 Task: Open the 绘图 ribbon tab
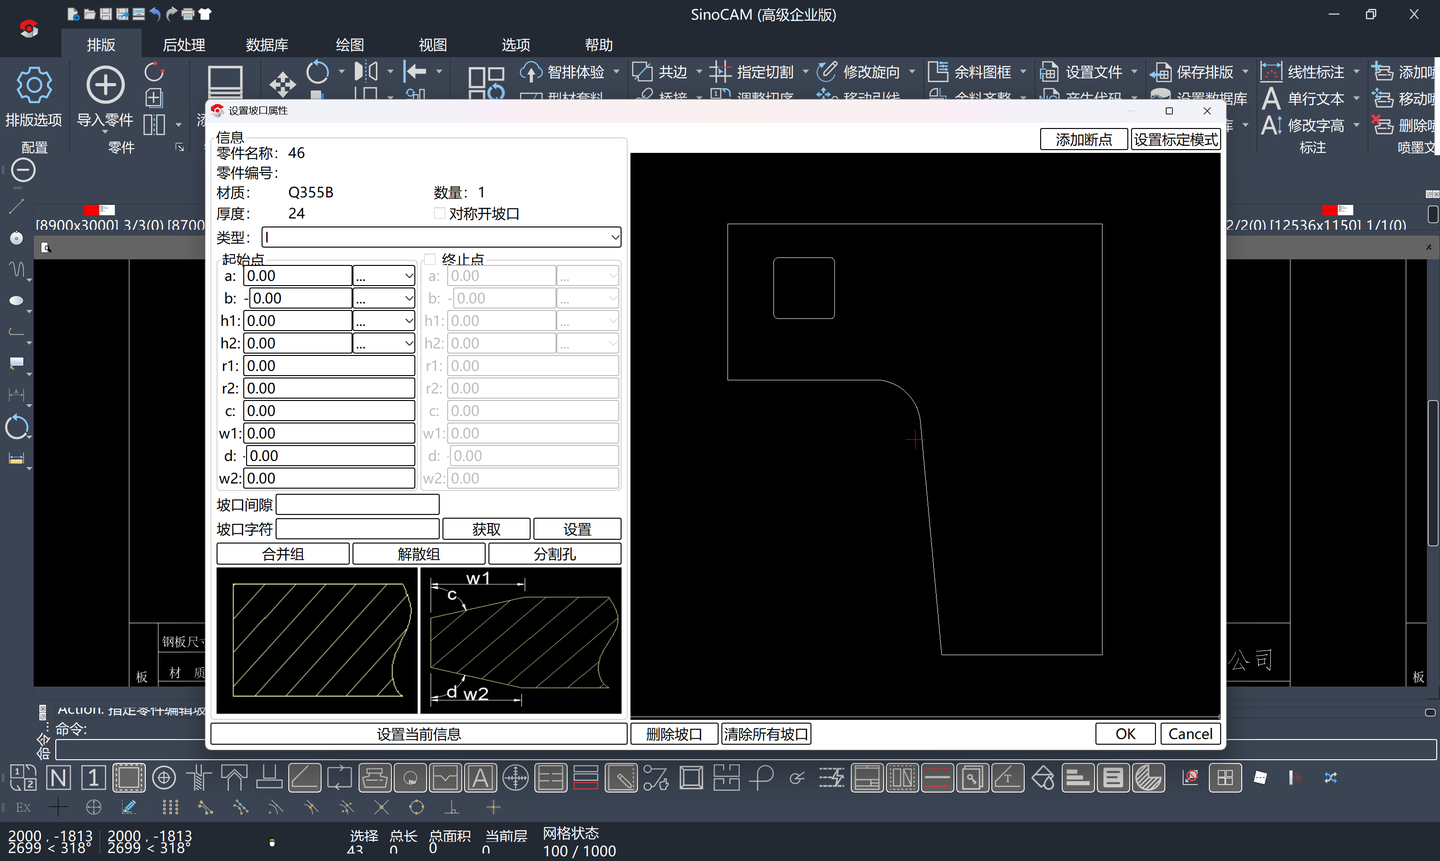(350, 45)
